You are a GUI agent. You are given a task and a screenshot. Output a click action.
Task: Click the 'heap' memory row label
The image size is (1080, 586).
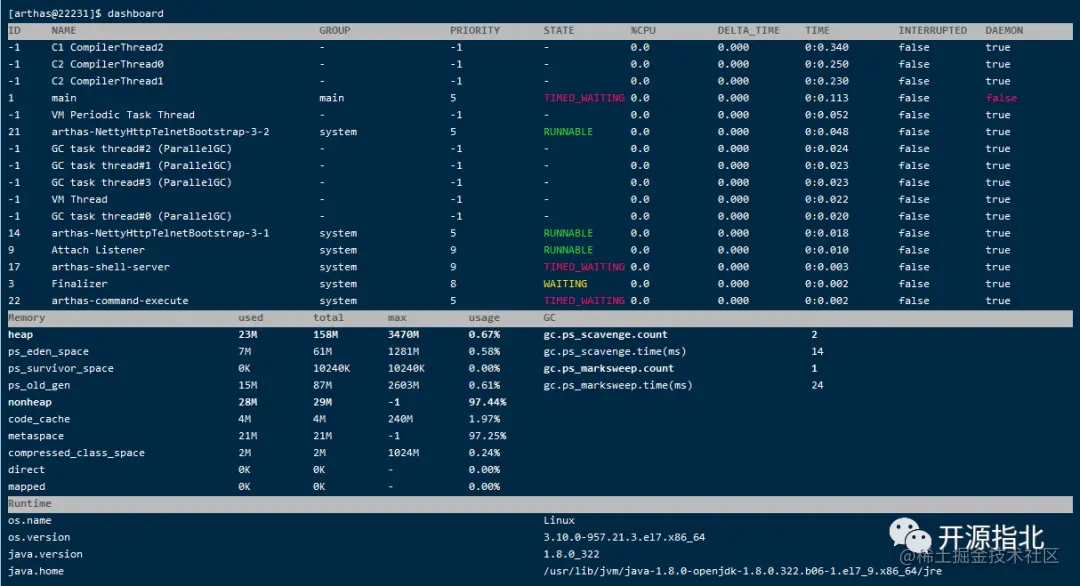point(20,334)
